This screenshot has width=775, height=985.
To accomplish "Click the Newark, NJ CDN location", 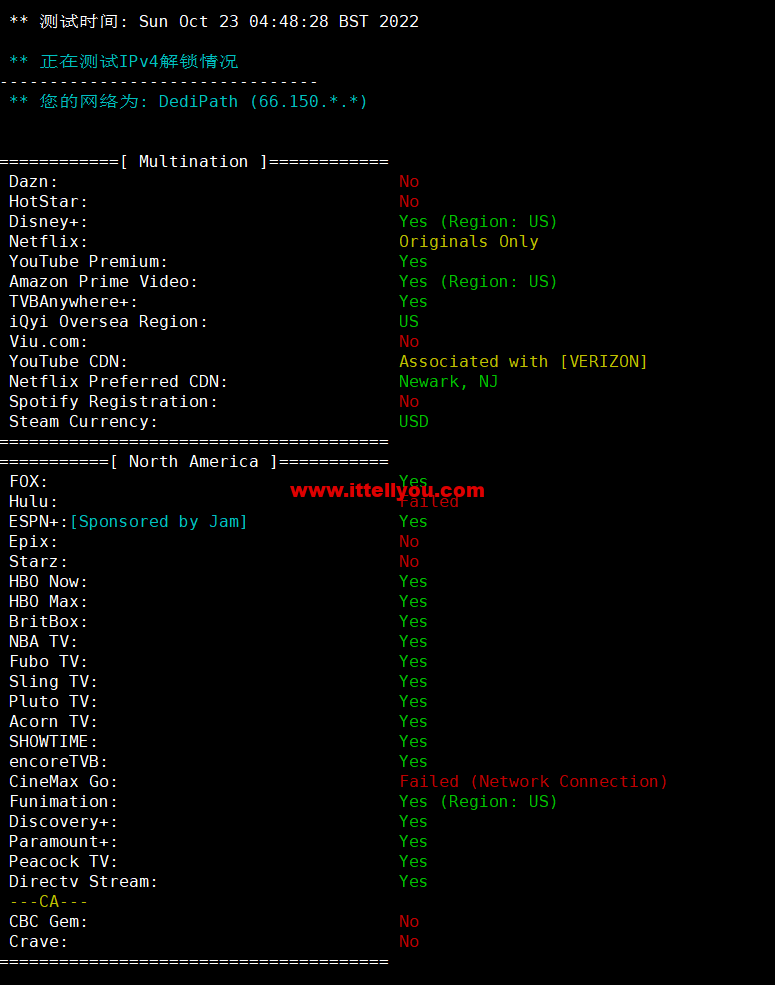I will 448,382.
